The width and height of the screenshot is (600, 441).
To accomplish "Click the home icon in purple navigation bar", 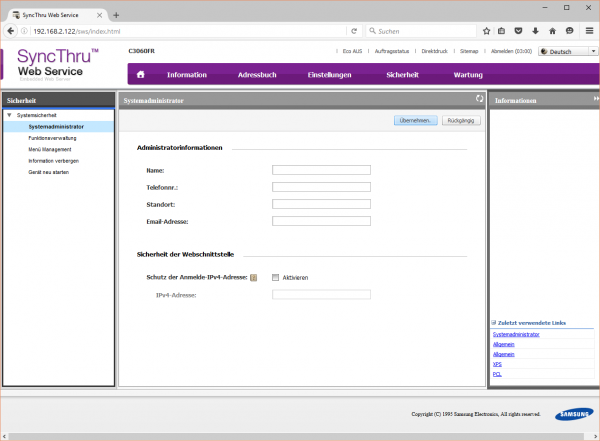I will (x=141, y=74).
